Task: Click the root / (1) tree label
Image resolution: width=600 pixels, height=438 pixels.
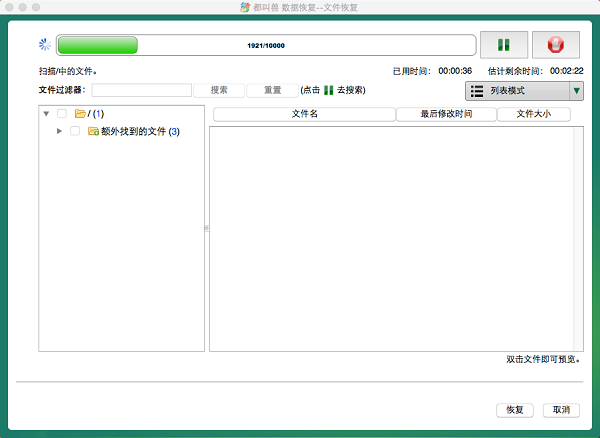Action: tap(96, 114)
